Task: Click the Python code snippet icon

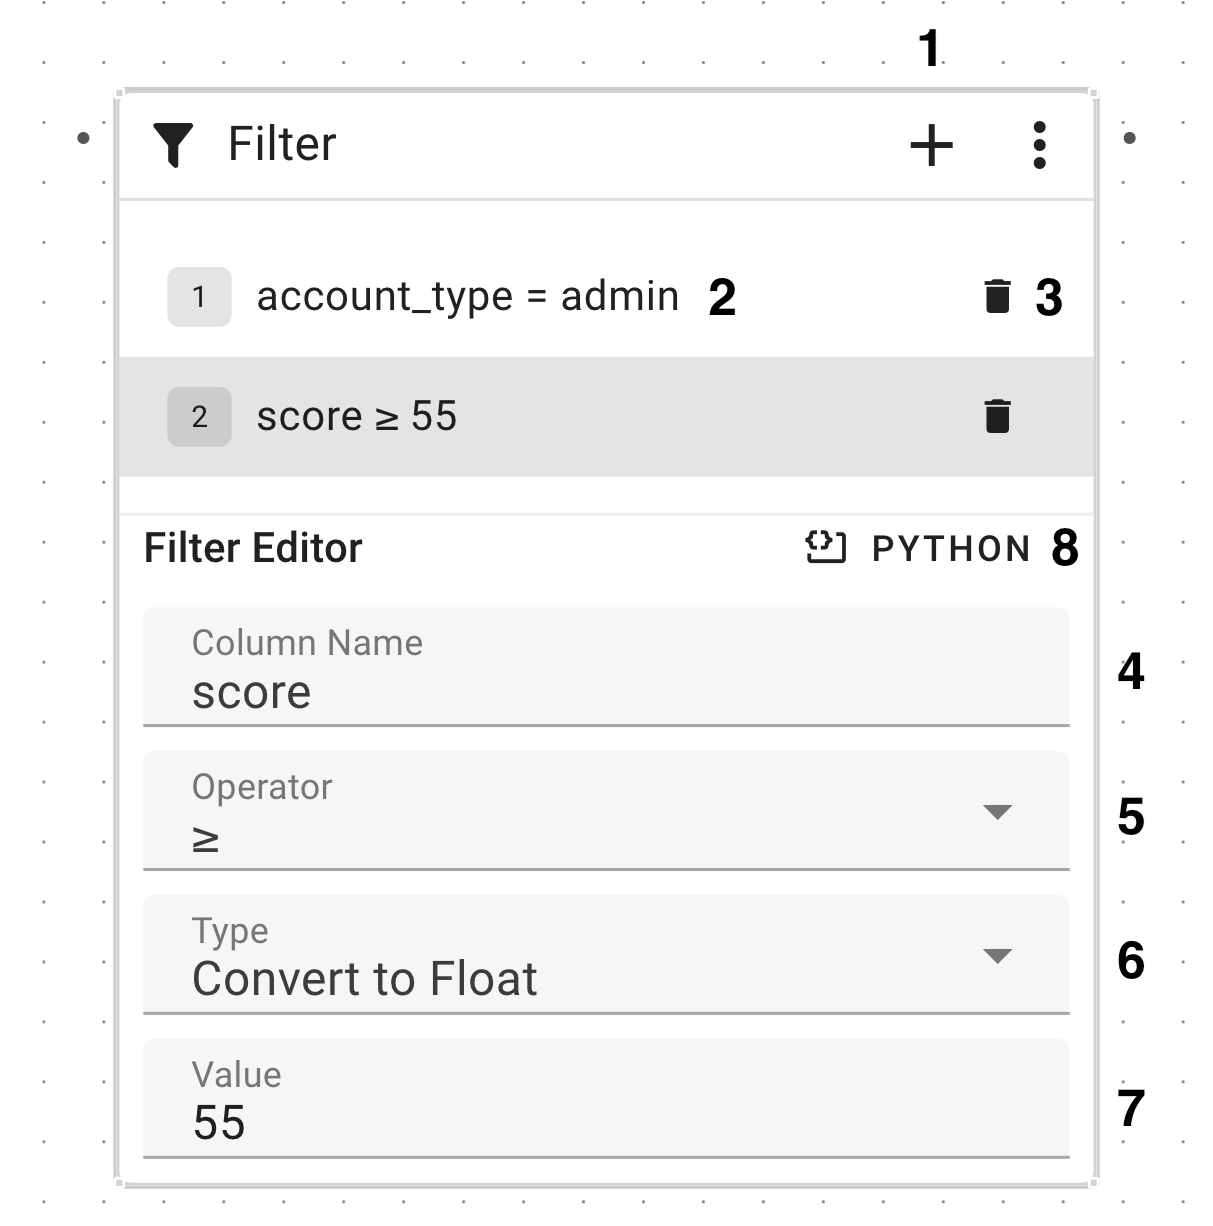Action: (826, 548)
